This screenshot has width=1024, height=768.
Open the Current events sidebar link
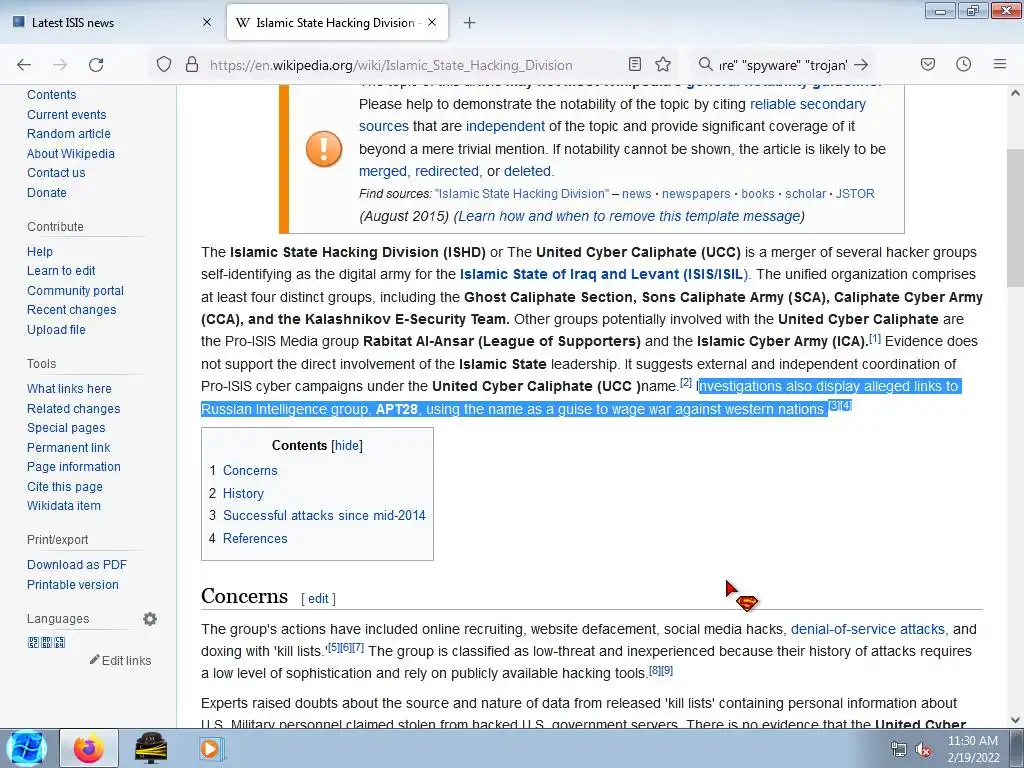coord(67,114)
